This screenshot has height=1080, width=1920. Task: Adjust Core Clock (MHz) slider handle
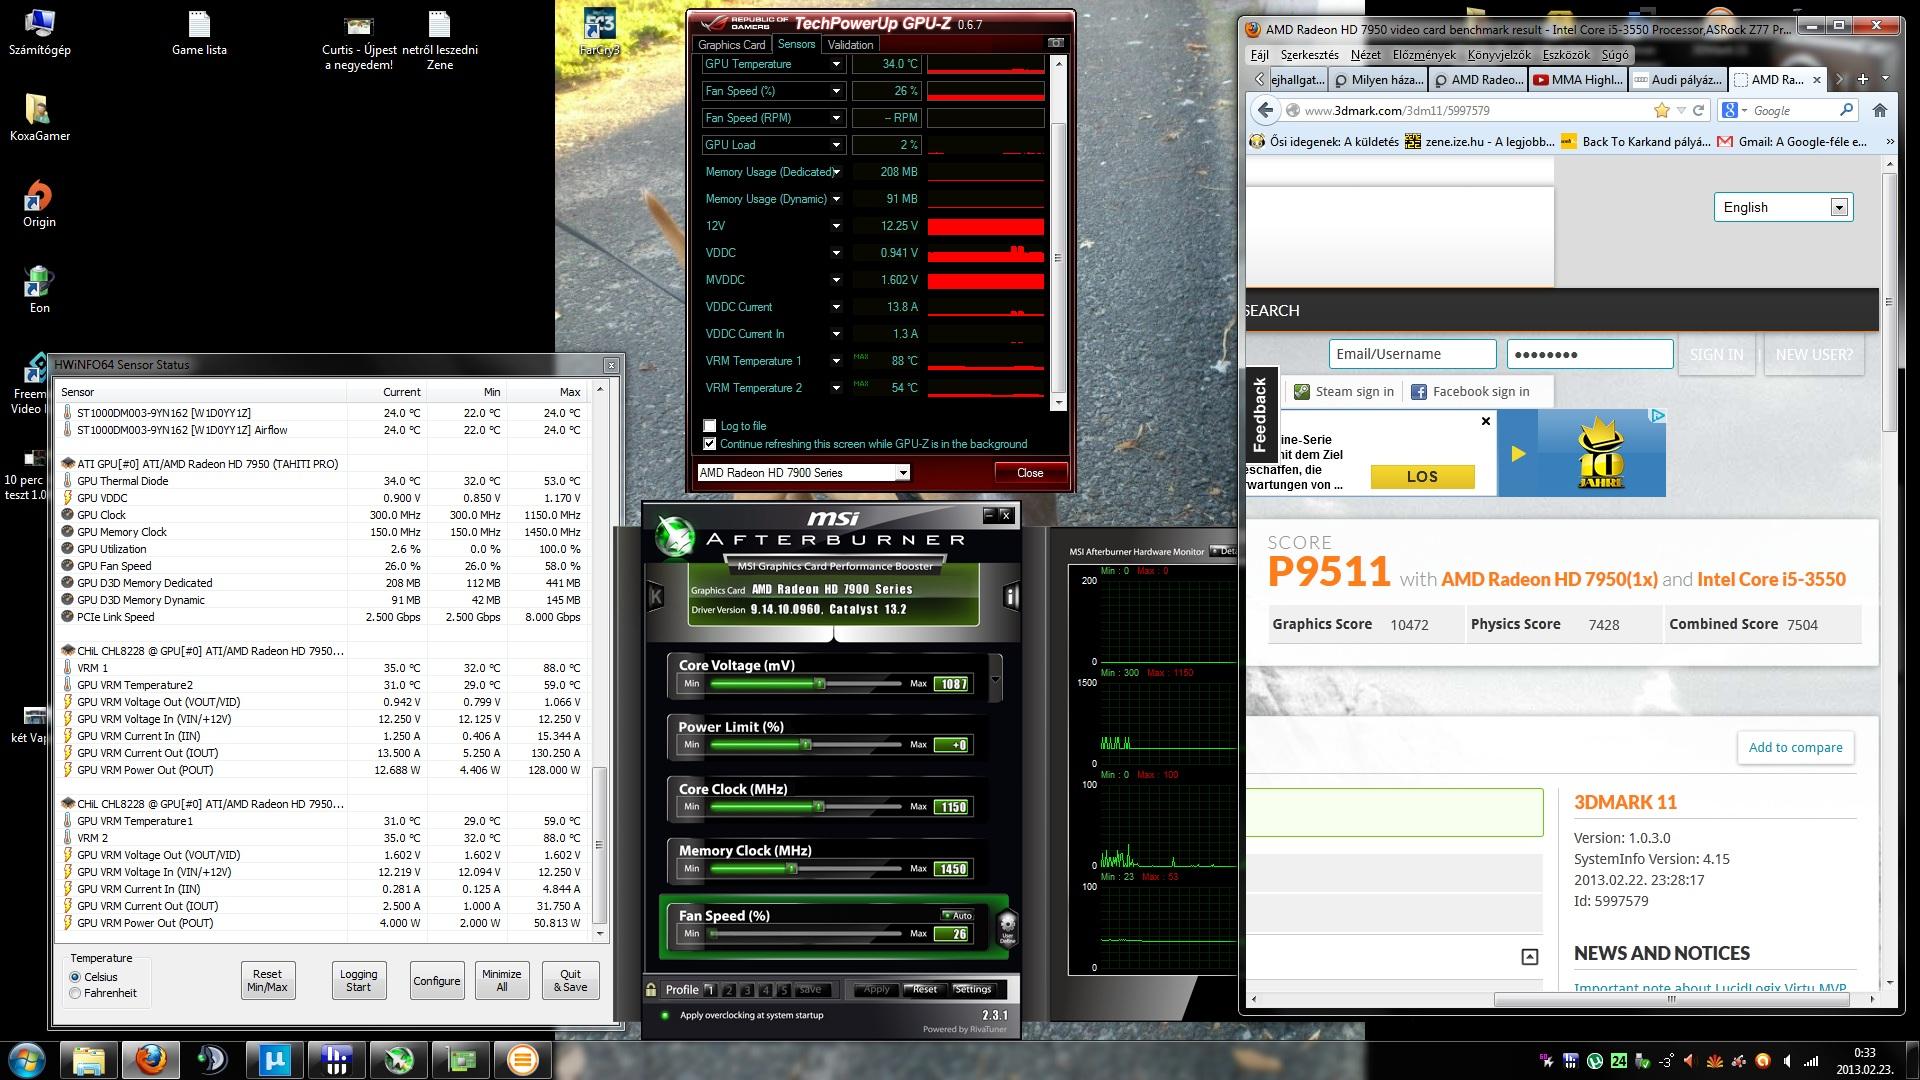[819, 806]
